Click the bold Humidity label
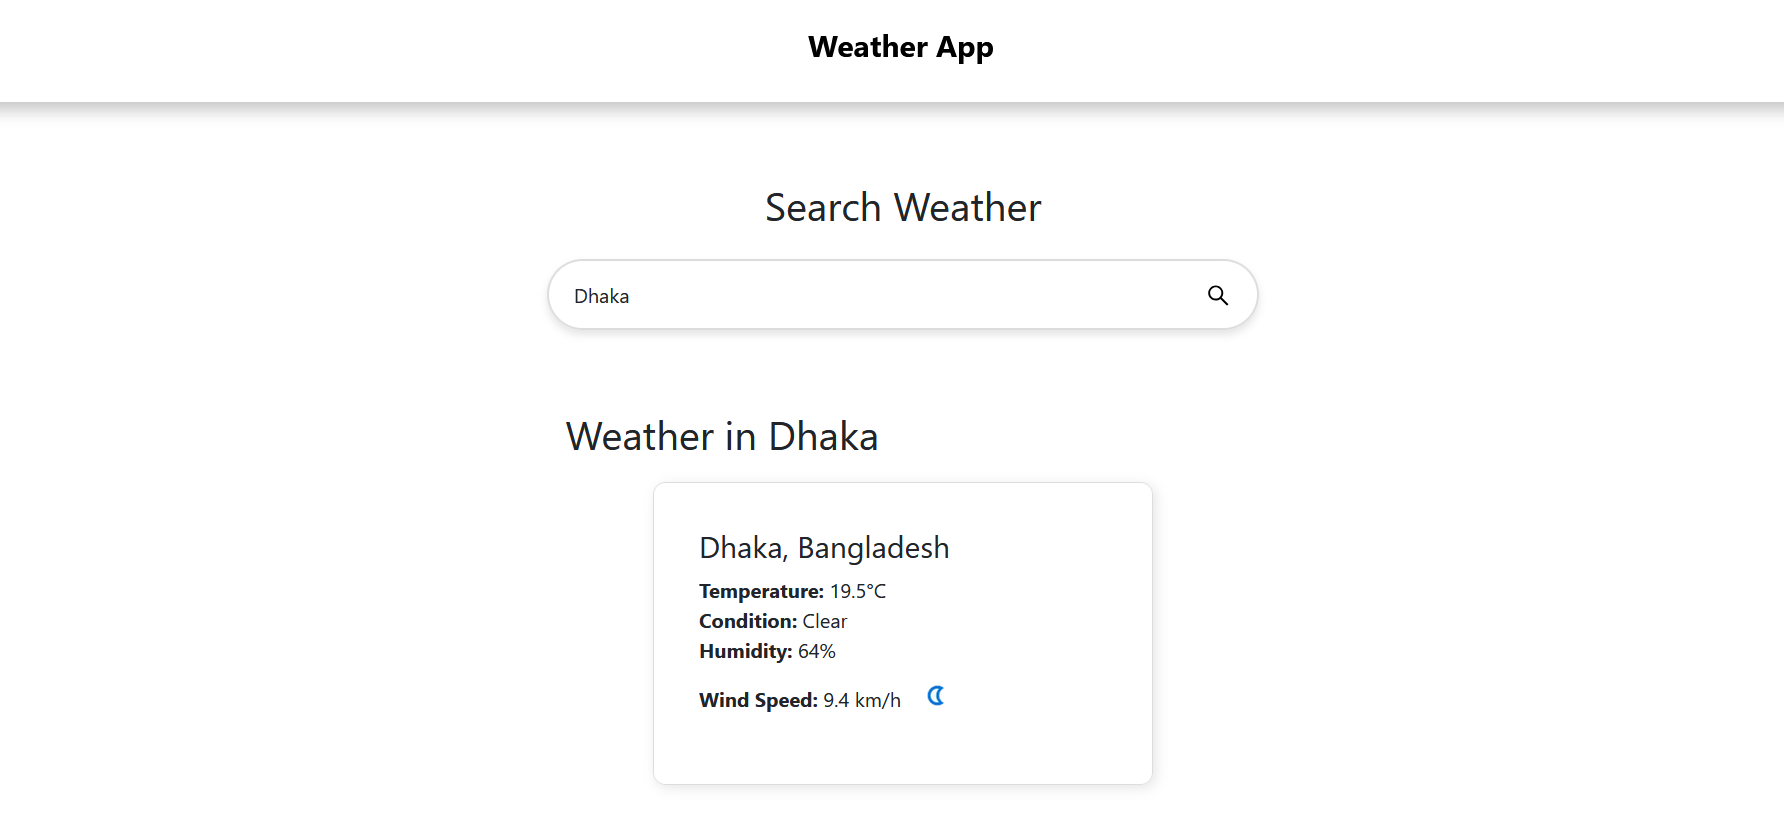This screenshot has width=1784, height=823. click(x=745, y=651)
